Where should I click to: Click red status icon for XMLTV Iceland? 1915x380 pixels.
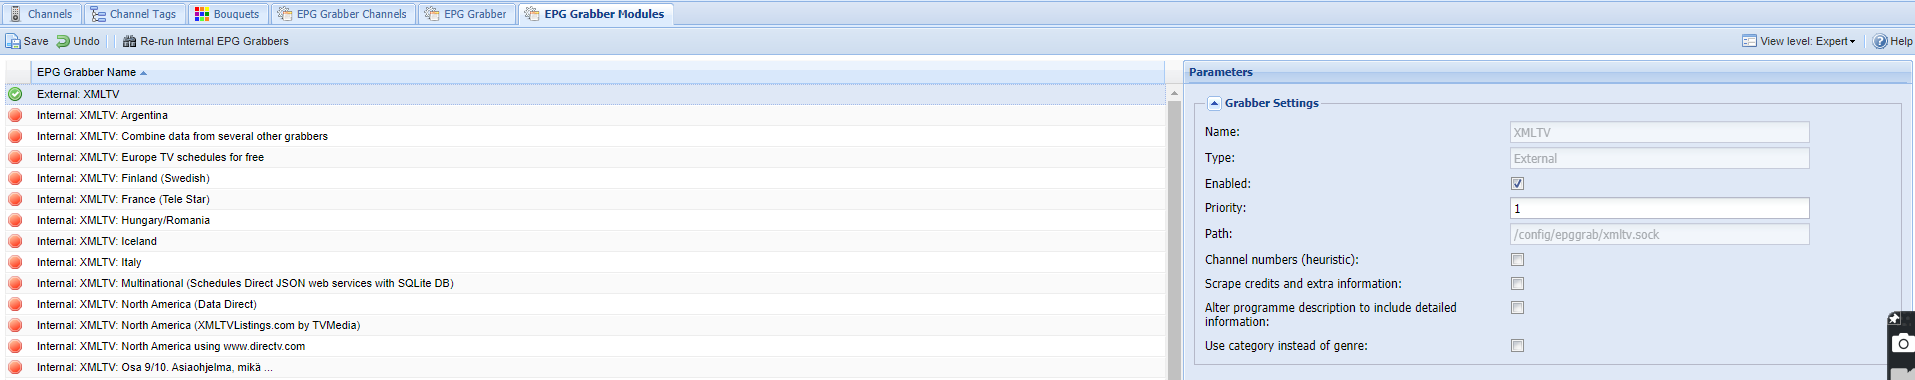pyautogui.click(x=15, y=241)
